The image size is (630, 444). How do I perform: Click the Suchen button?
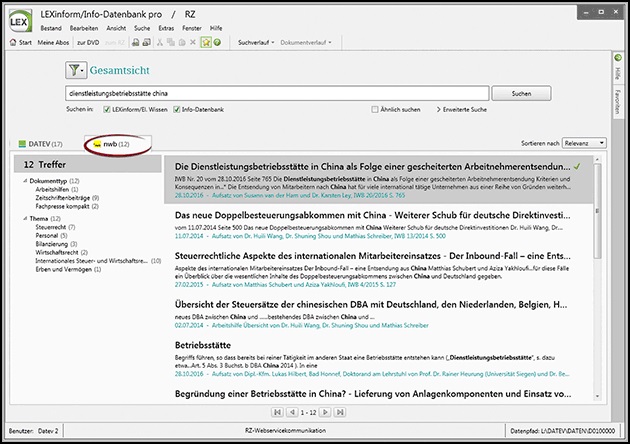[x=521, y=93]
